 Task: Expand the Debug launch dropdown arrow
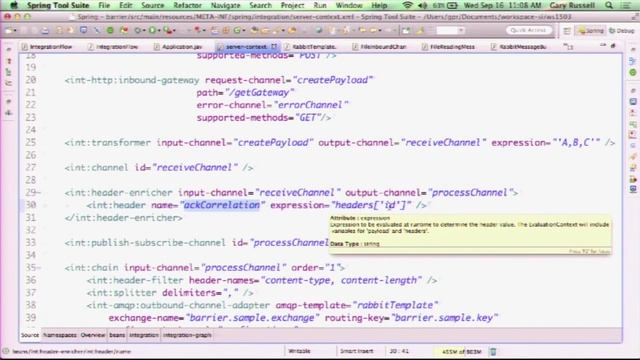(x=144, y=31)
